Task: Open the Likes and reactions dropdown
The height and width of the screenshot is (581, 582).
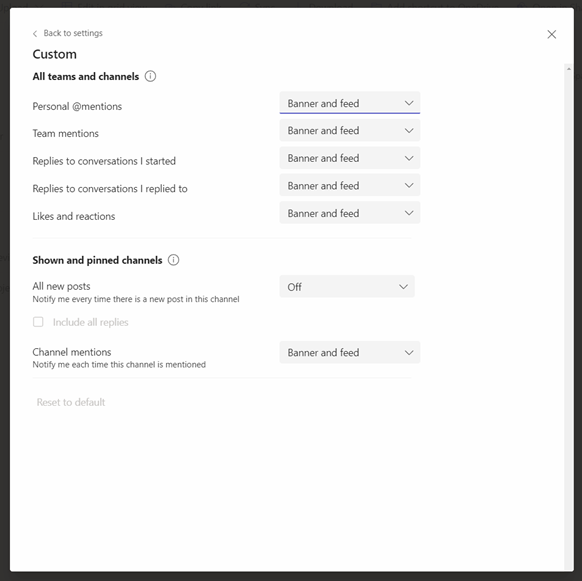Action: point(350,213)
